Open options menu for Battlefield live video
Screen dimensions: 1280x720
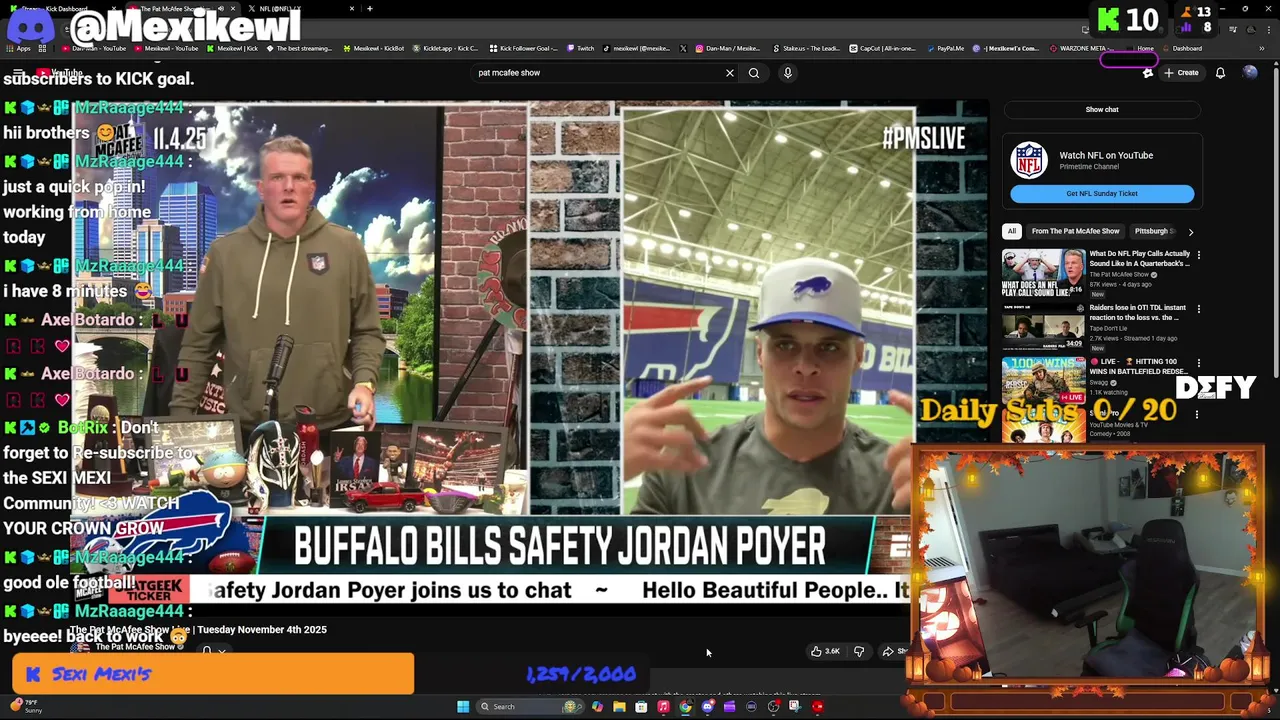pos(1198,363)
